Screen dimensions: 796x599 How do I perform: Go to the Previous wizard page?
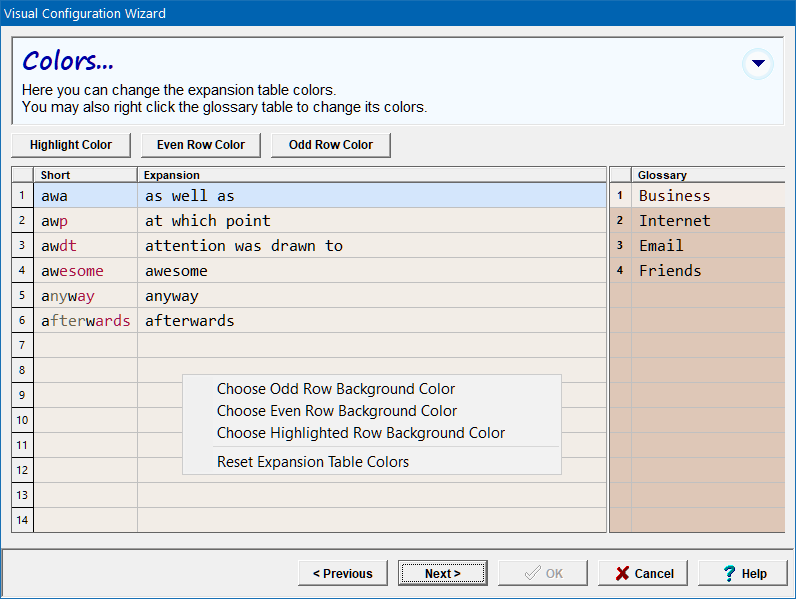click(342, 573)
